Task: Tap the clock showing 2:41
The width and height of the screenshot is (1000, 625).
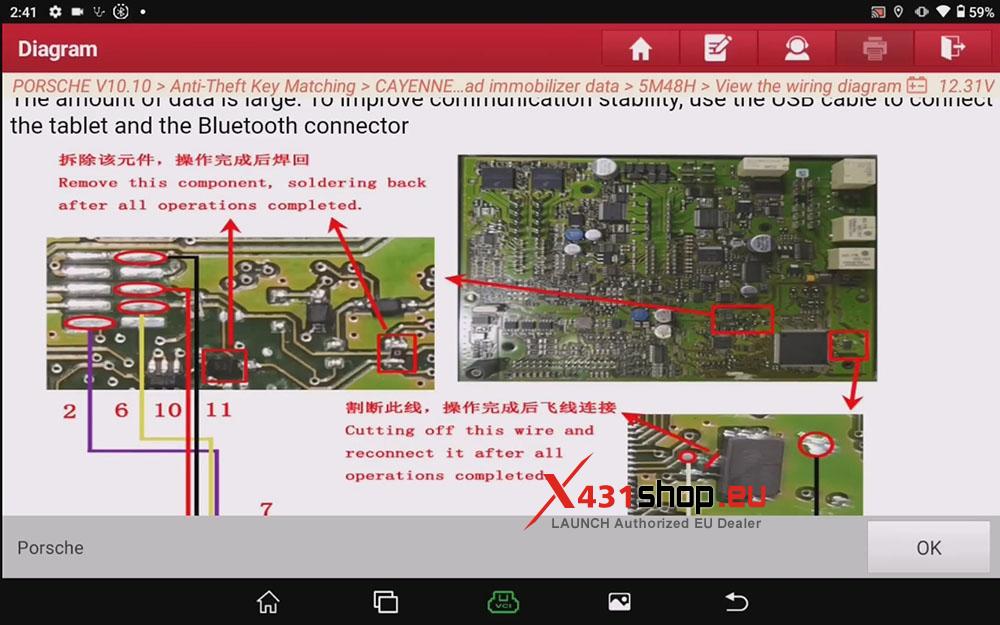Action: (23, 11)
